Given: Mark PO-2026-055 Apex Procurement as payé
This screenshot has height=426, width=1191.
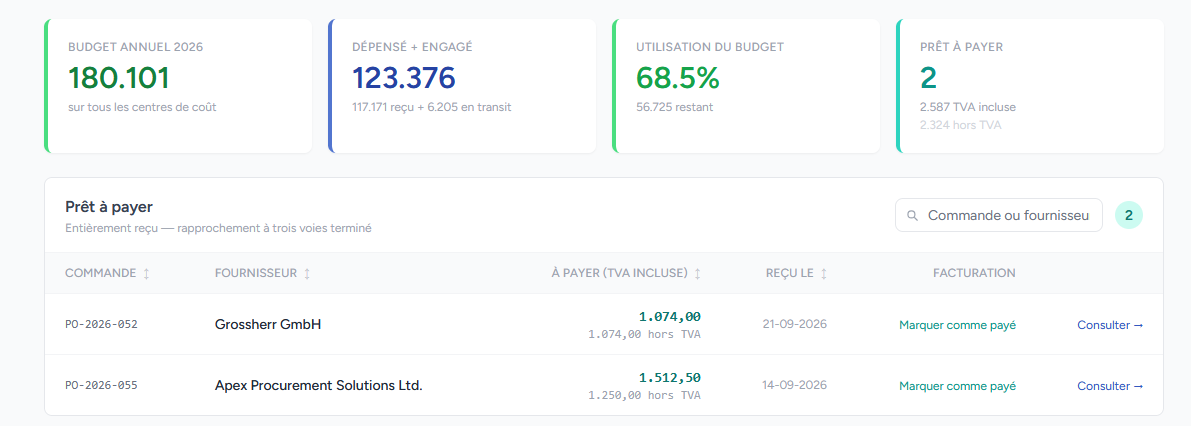Looking at the screenshot, I should 957,386.
